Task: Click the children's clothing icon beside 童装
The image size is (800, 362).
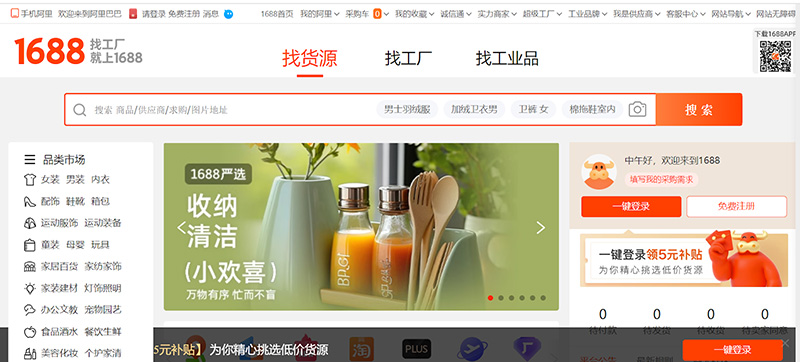Action: coord(30,245)
